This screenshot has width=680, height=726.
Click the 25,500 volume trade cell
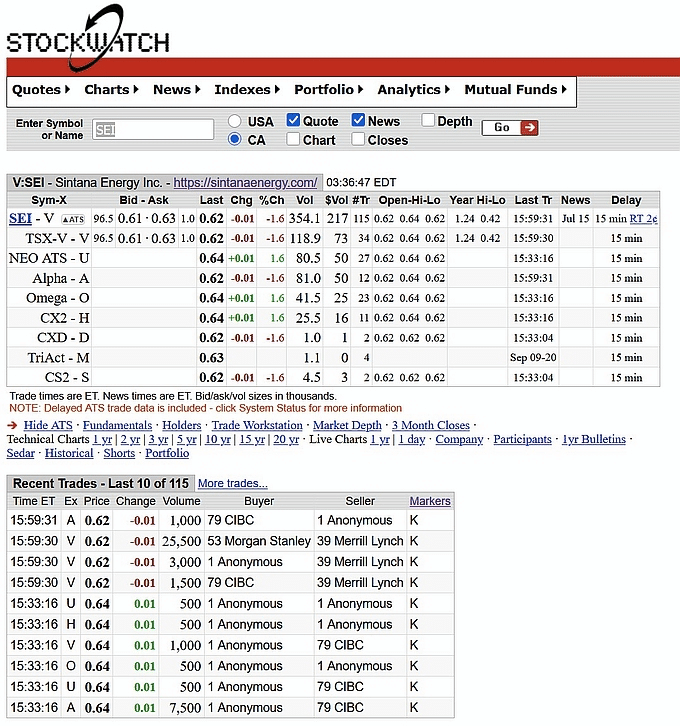coord(181,541)
